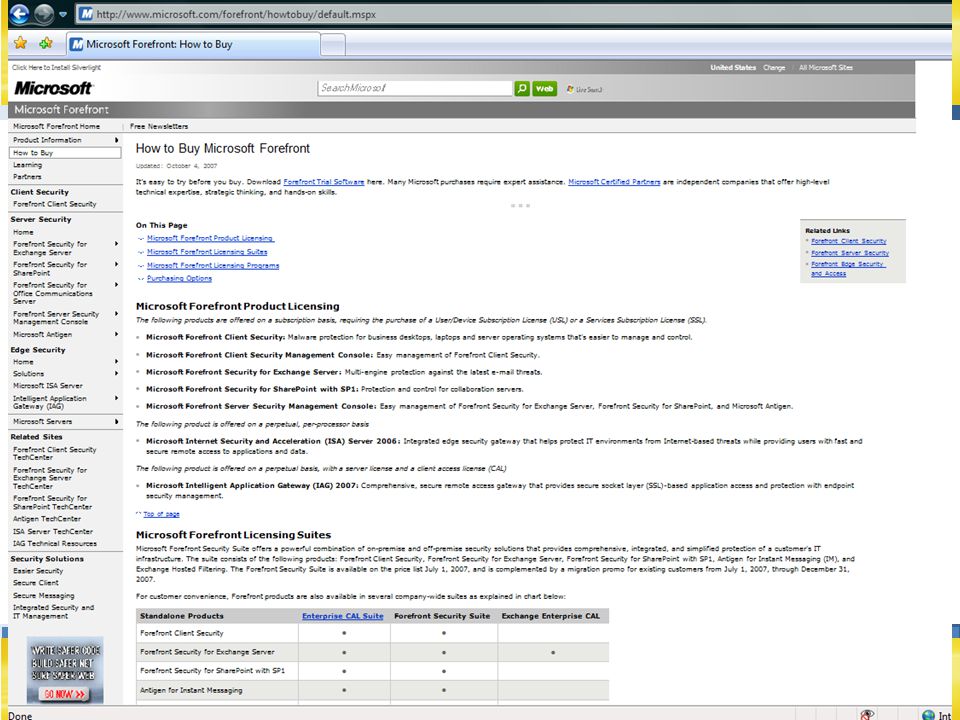
Task: Expand Forefront Security for Office Communications arrow
Action: point(116,285)
